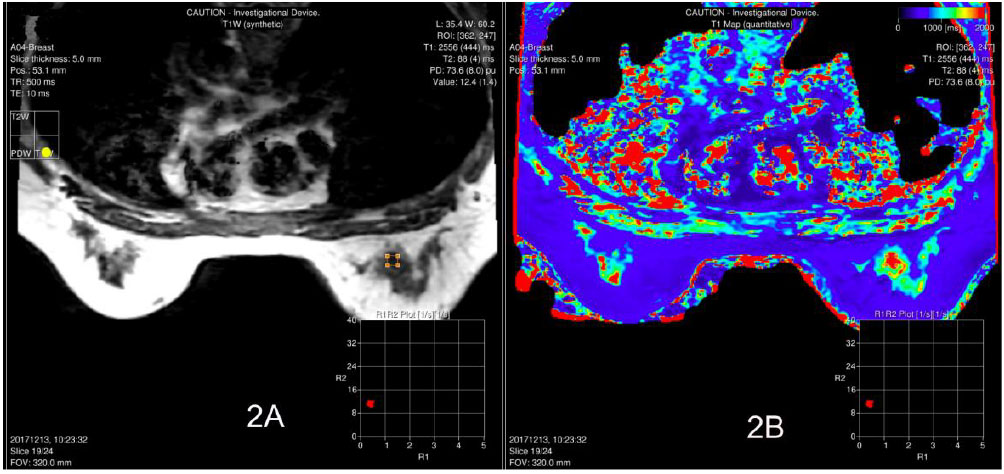
Task: Select the PDW corner of contrast box
Action: click(20, 153)
